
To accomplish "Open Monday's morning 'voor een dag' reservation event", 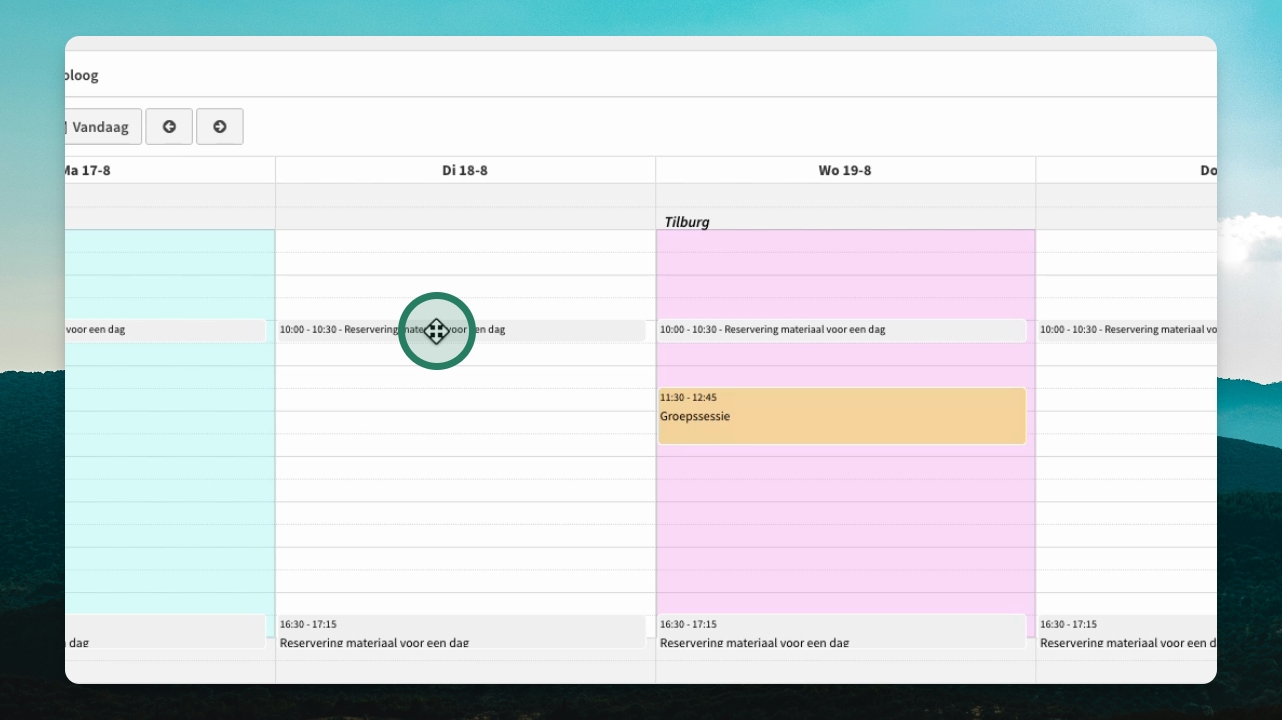I will [165, 330].
